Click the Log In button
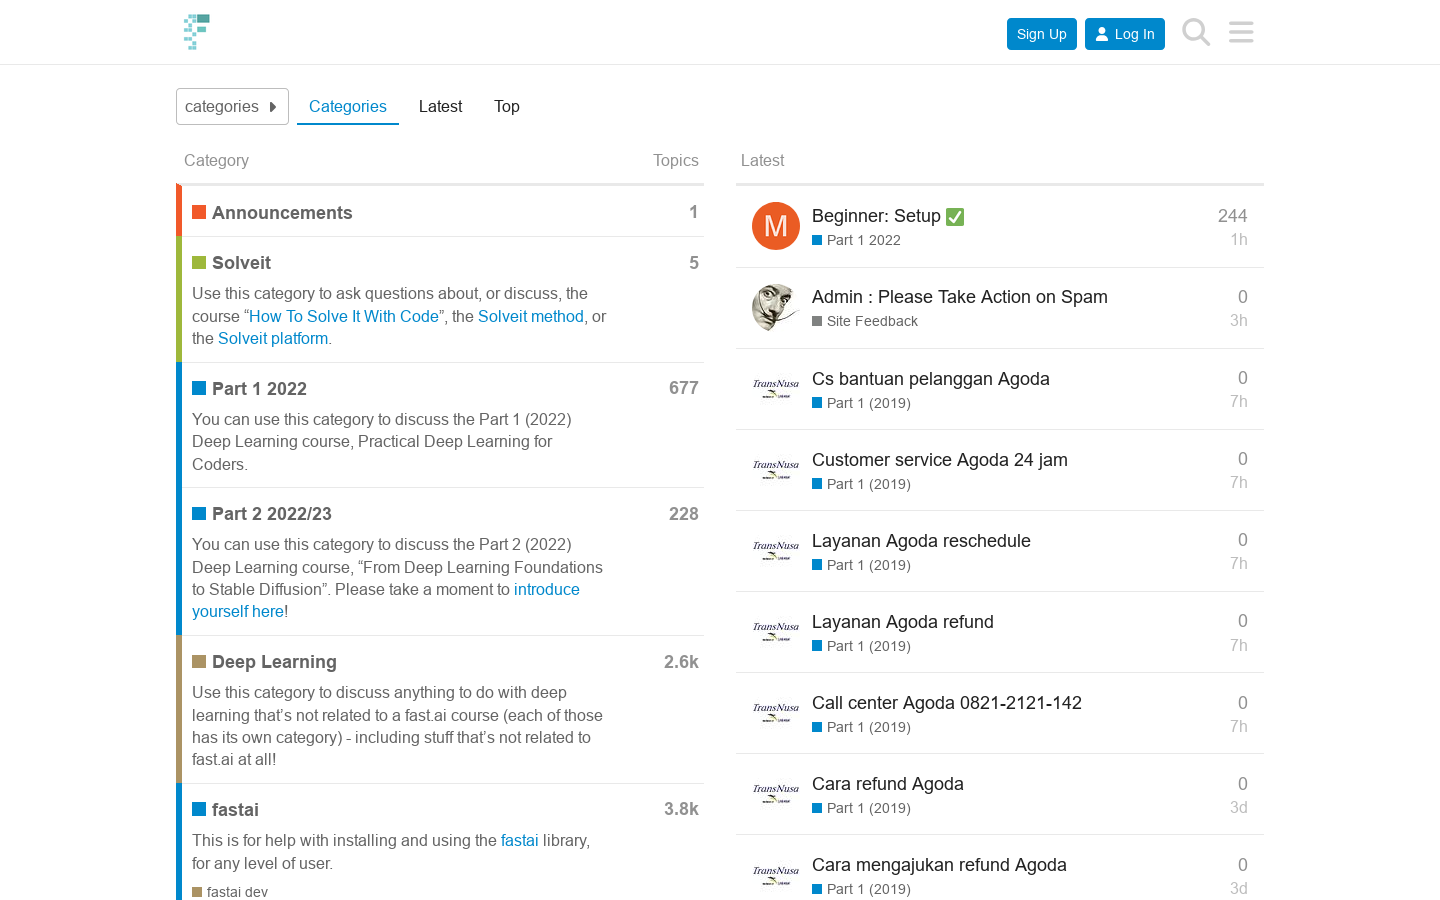 pyautogui.click(x=1125, y=34)
